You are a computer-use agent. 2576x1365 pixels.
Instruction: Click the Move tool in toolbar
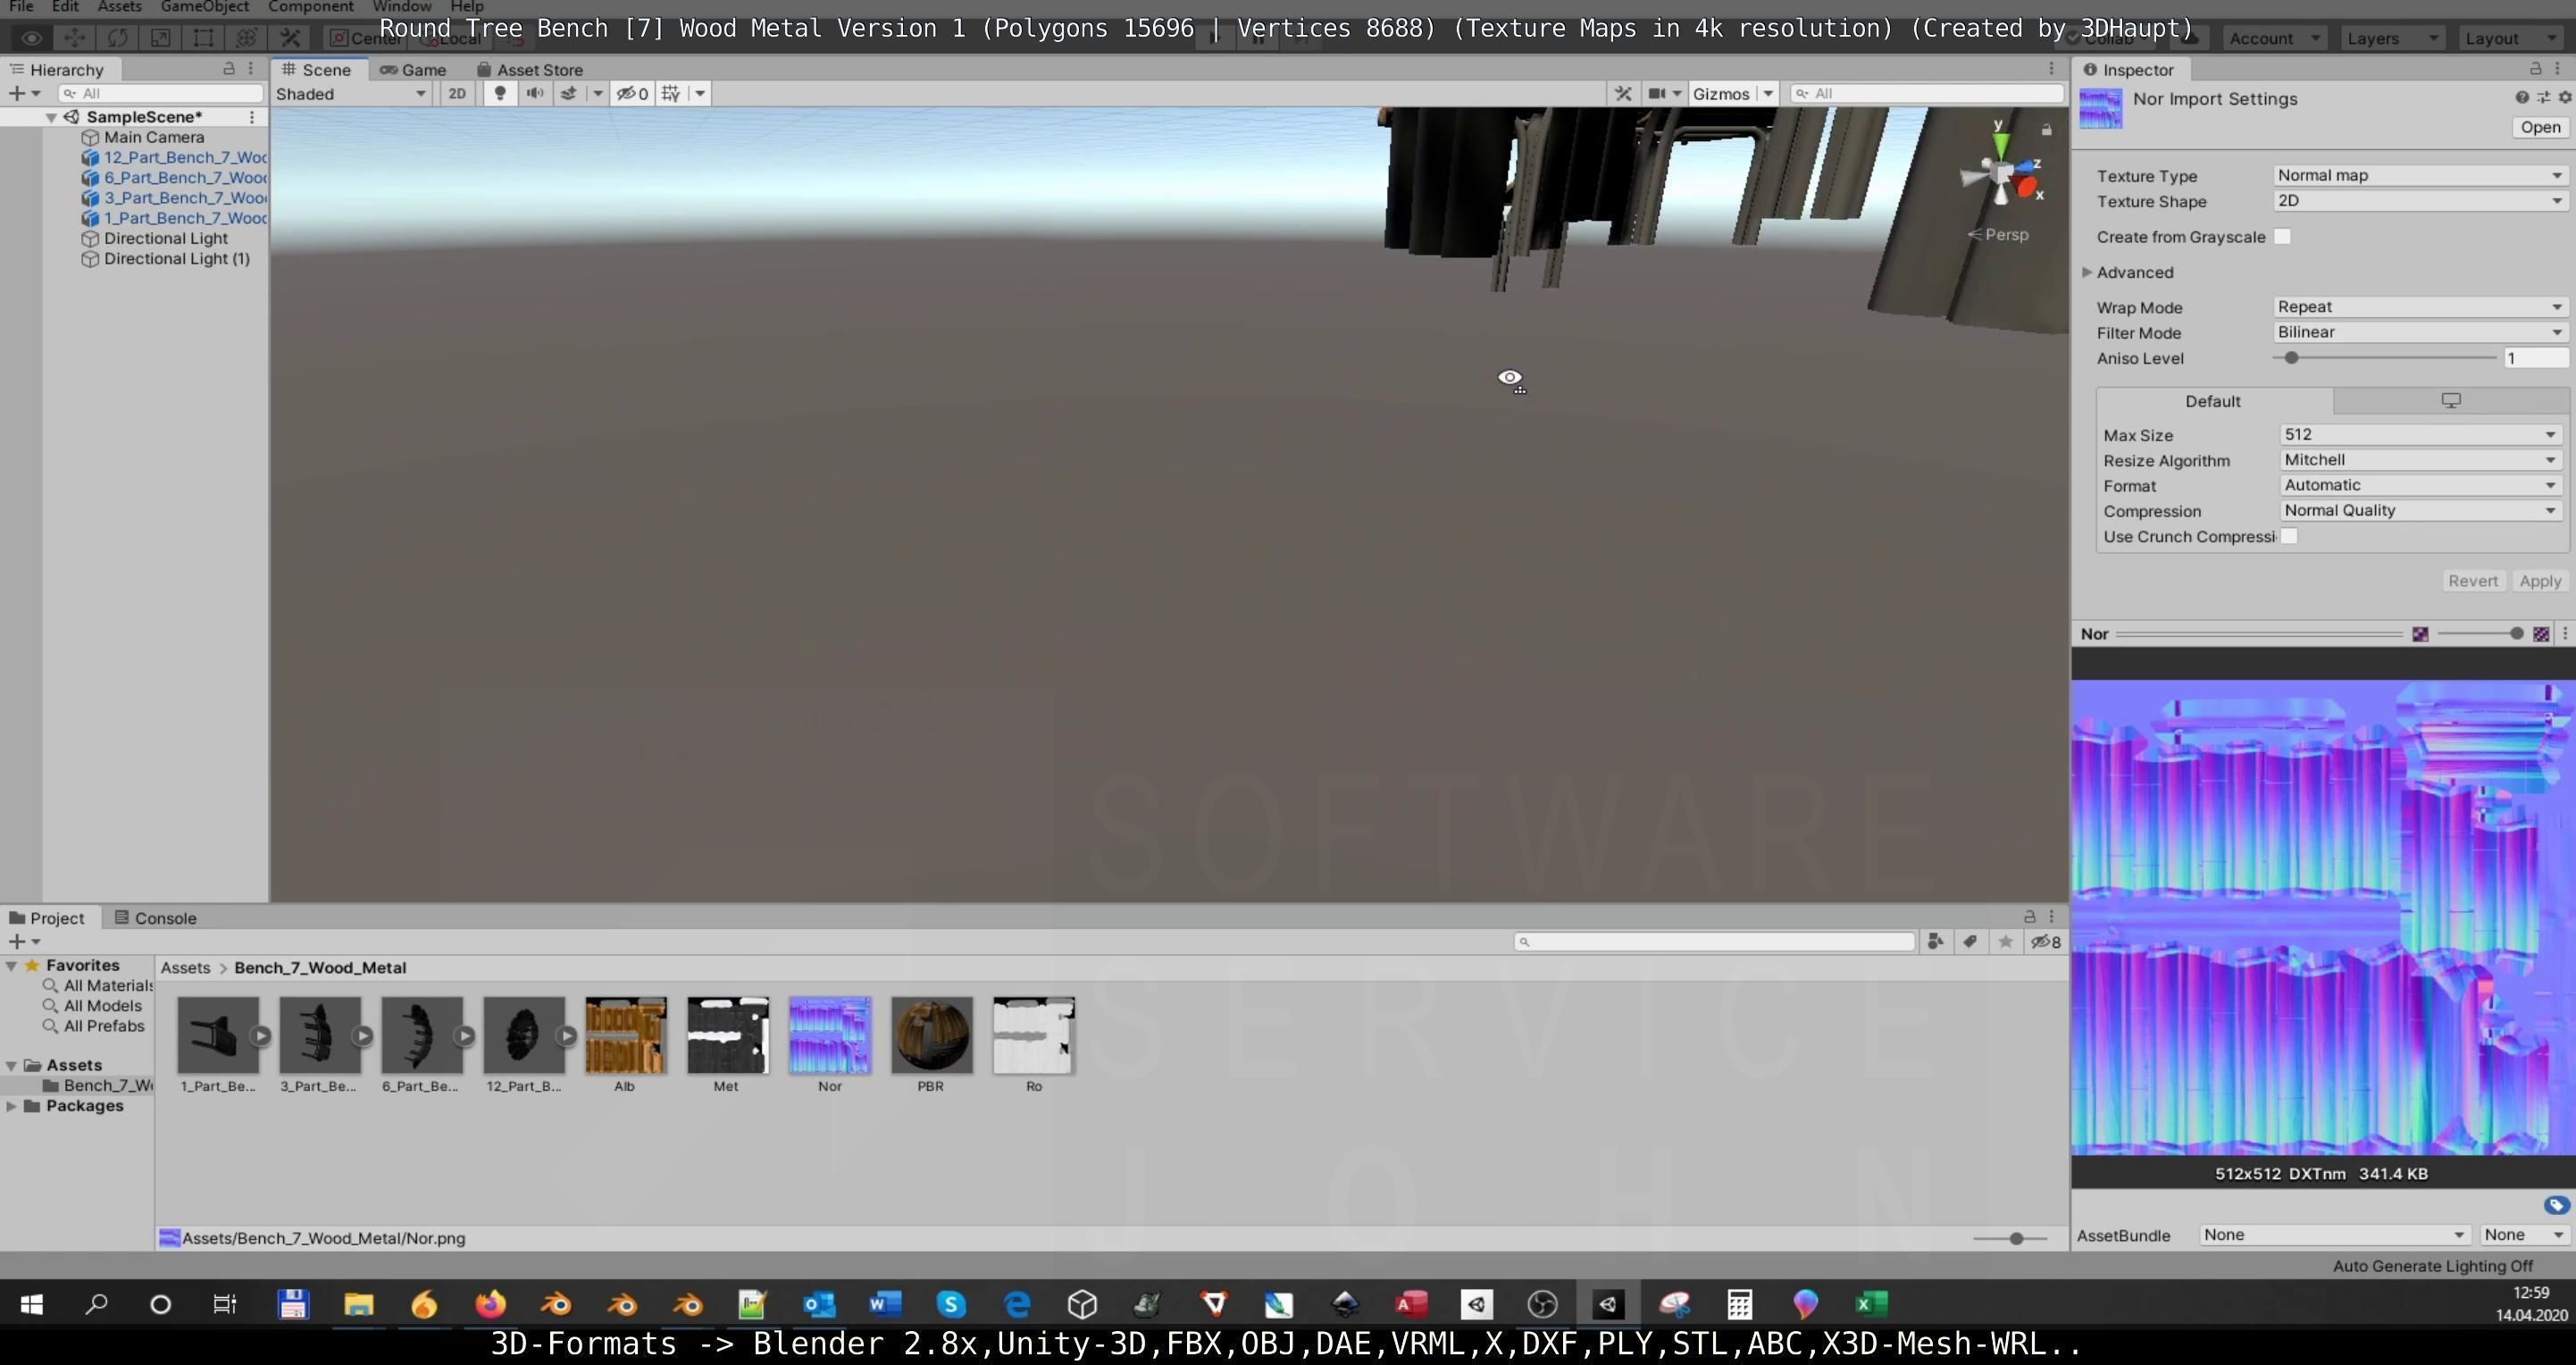[x=74, y=38]
